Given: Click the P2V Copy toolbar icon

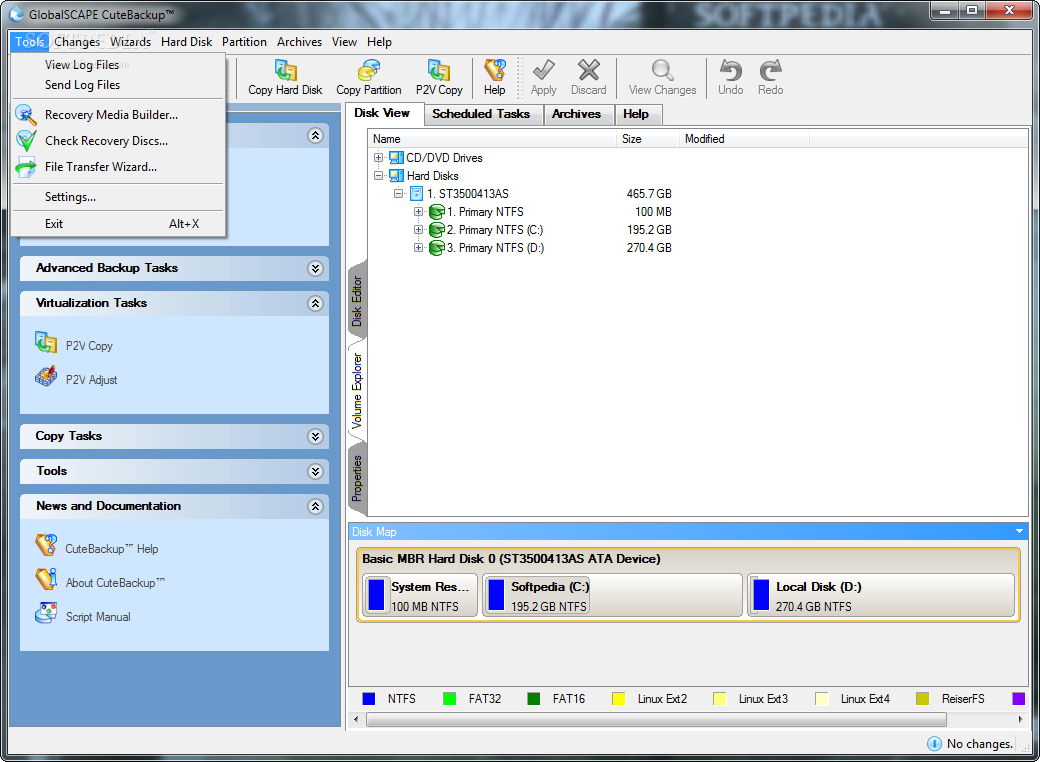Looking at the screenshot, I should pyautogui.click(x=438, y=70).
